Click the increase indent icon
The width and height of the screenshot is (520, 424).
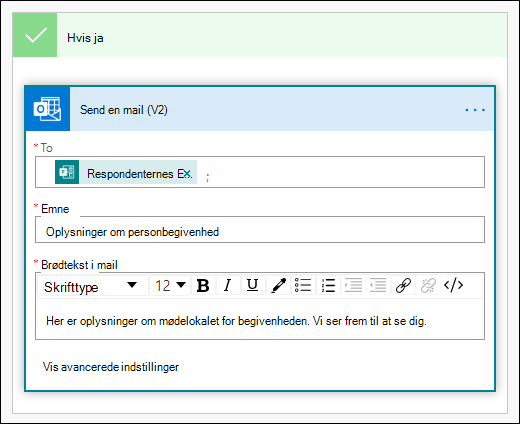pos(353,286)
